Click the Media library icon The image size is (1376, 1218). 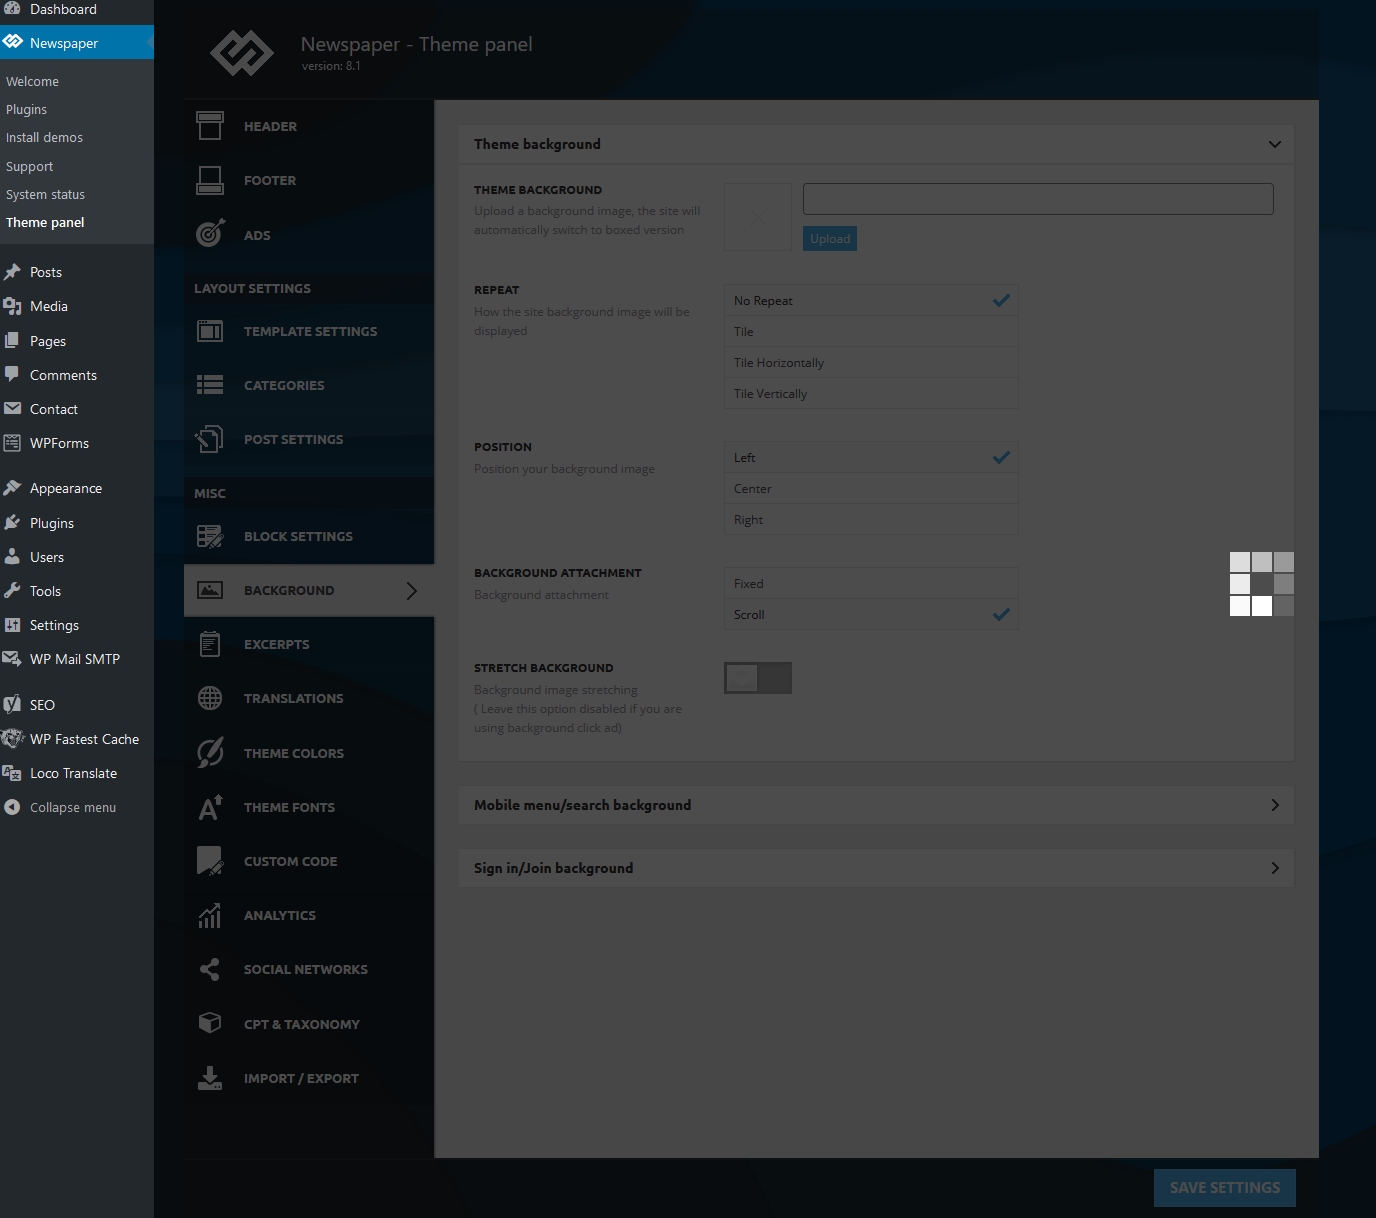point(12,306)
